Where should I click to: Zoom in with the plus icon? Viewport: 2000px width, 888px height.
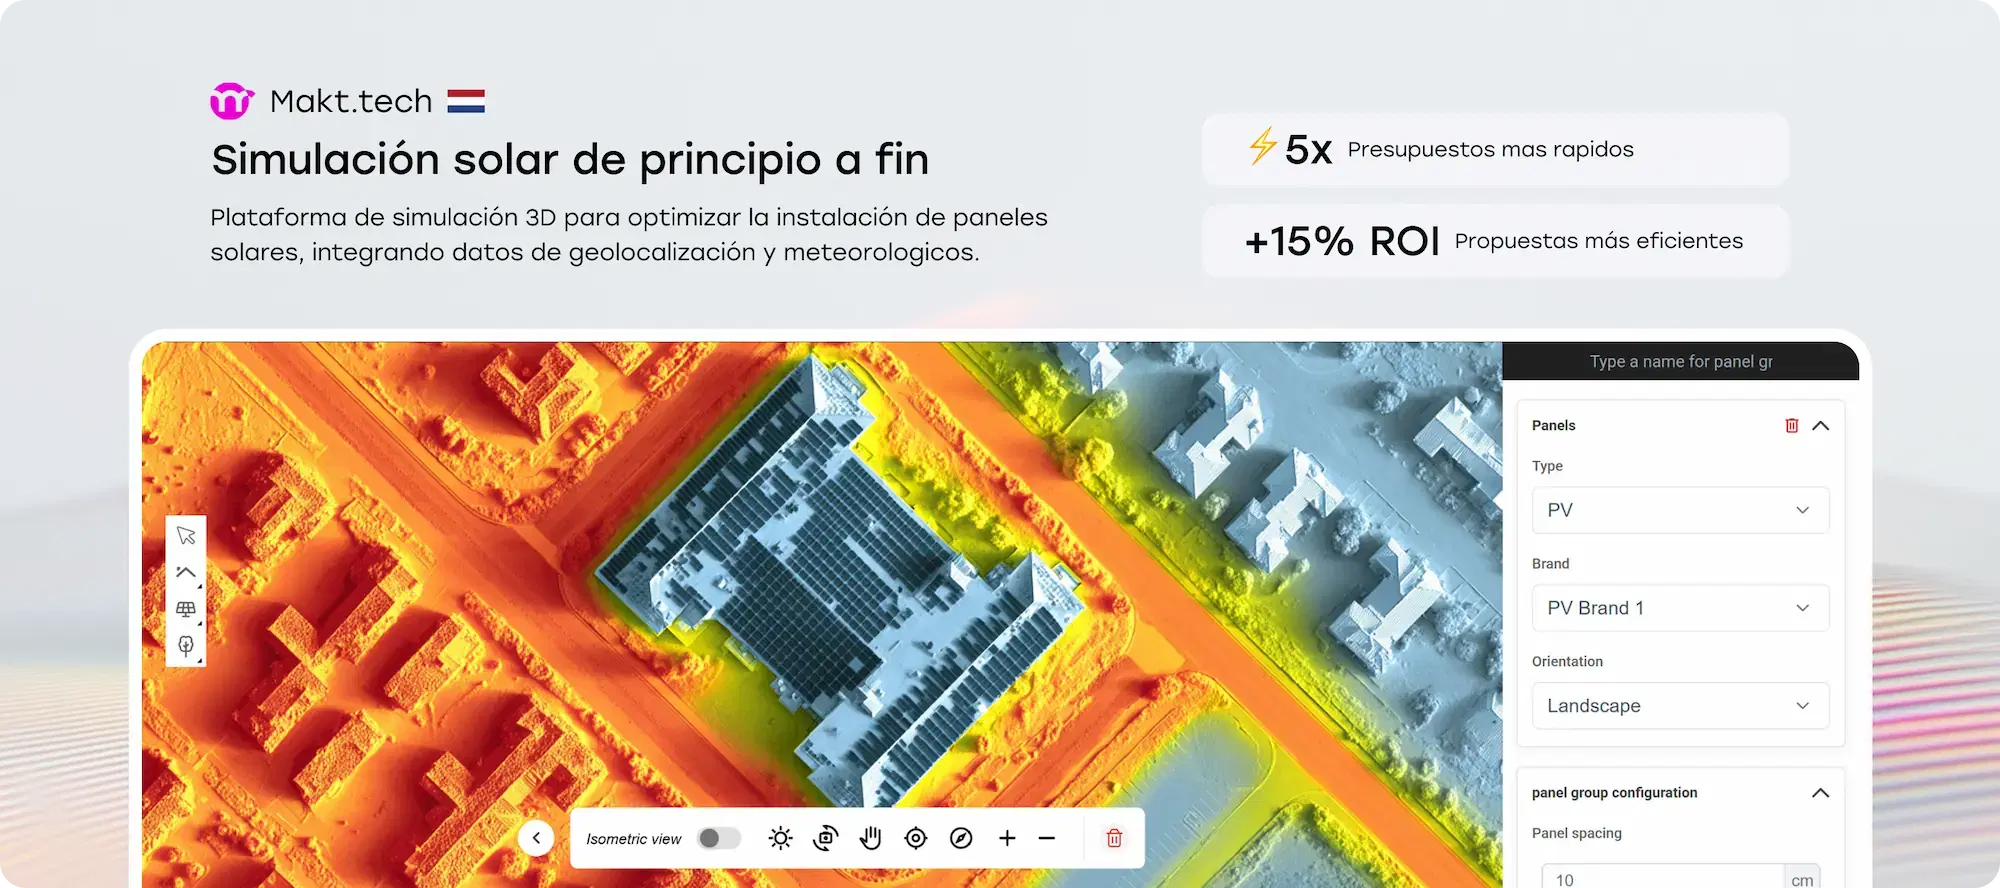1007,838
